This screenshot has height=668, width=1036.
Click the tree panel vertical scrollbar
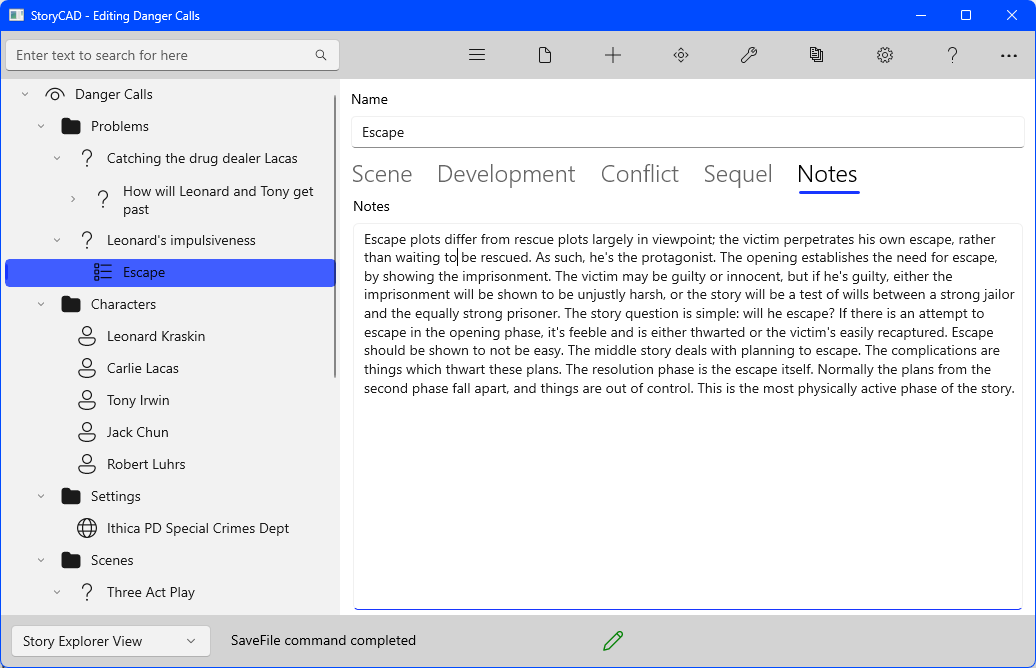pyautogui.click(x=335, y=237)
